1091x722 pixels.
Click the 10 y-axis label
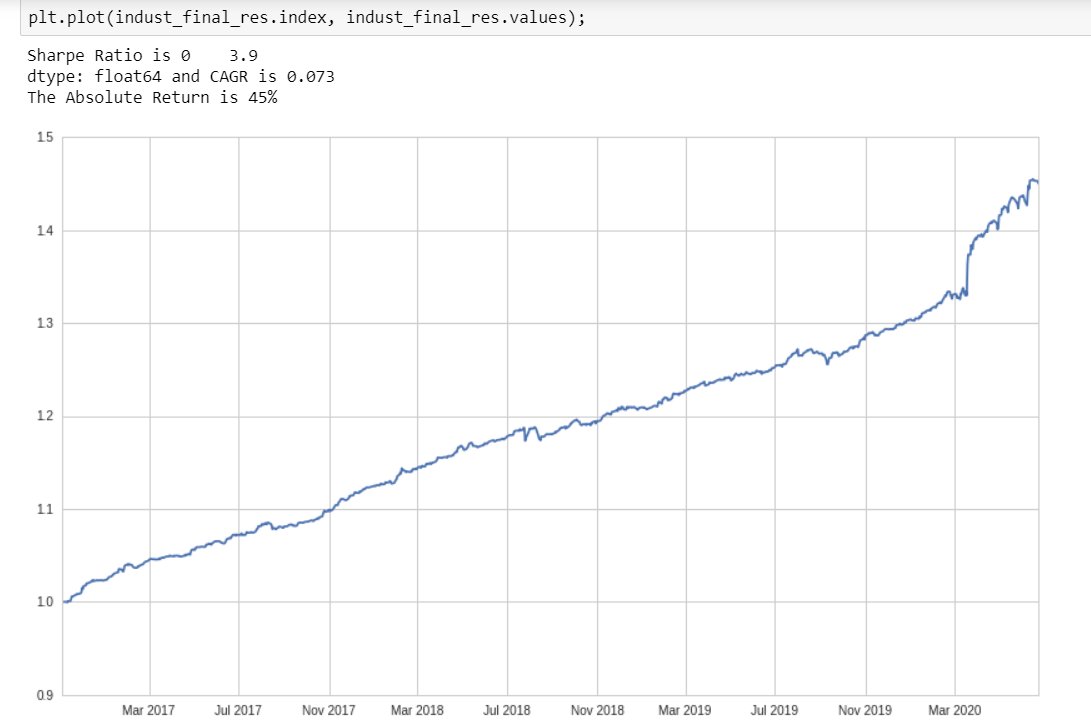pos(44,601)
